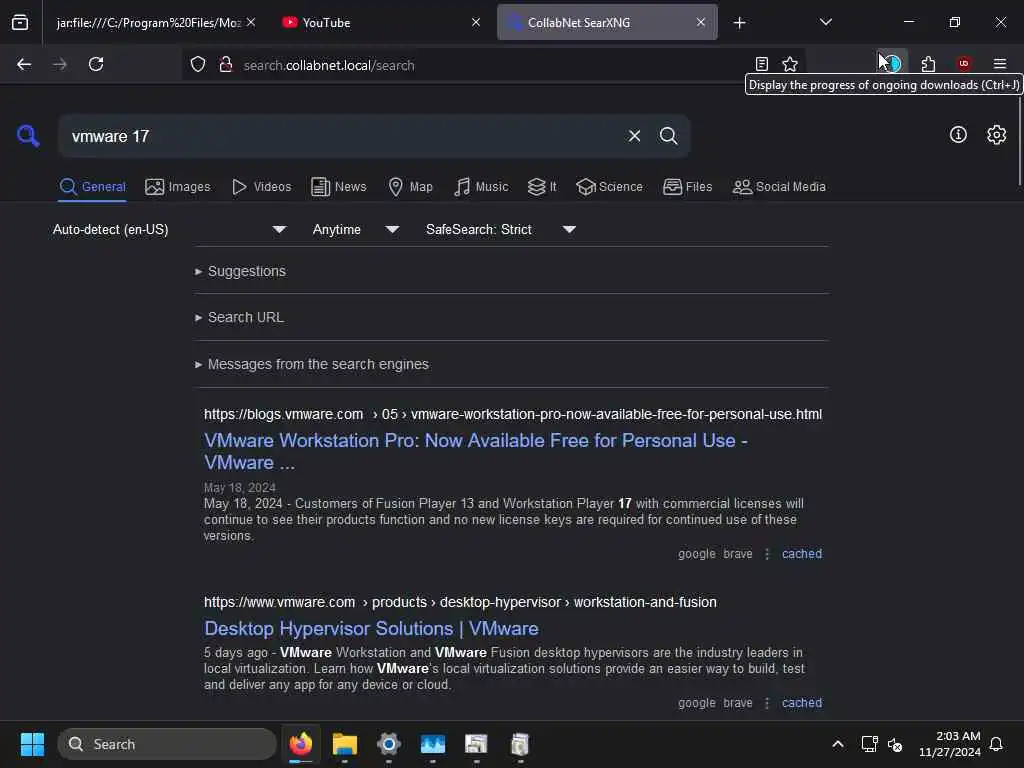Click the insecure connection padlock icon

[226, 64]
